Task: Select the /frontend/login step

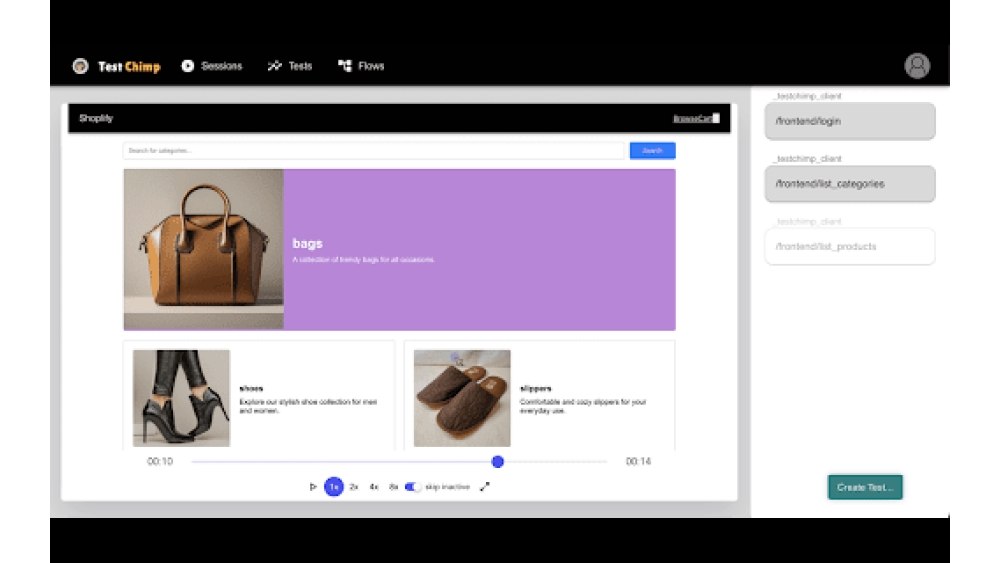Action: 850,121
